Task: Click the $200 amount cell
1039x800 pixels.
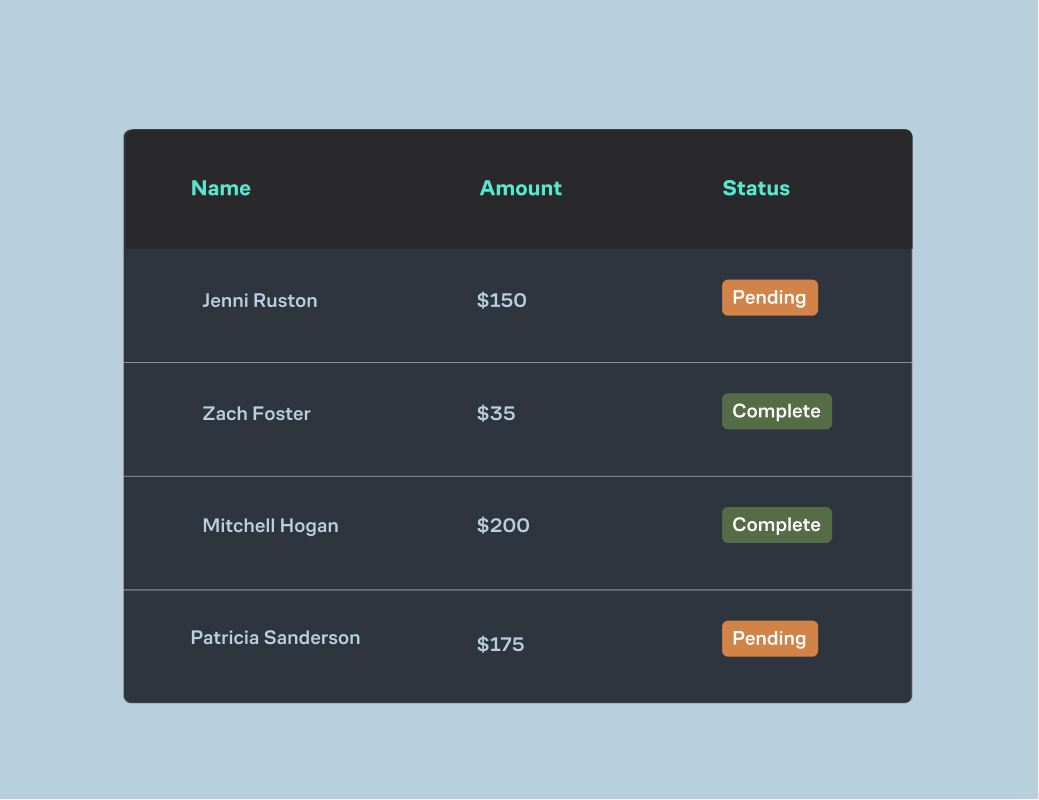Action: tap(503, 525)
